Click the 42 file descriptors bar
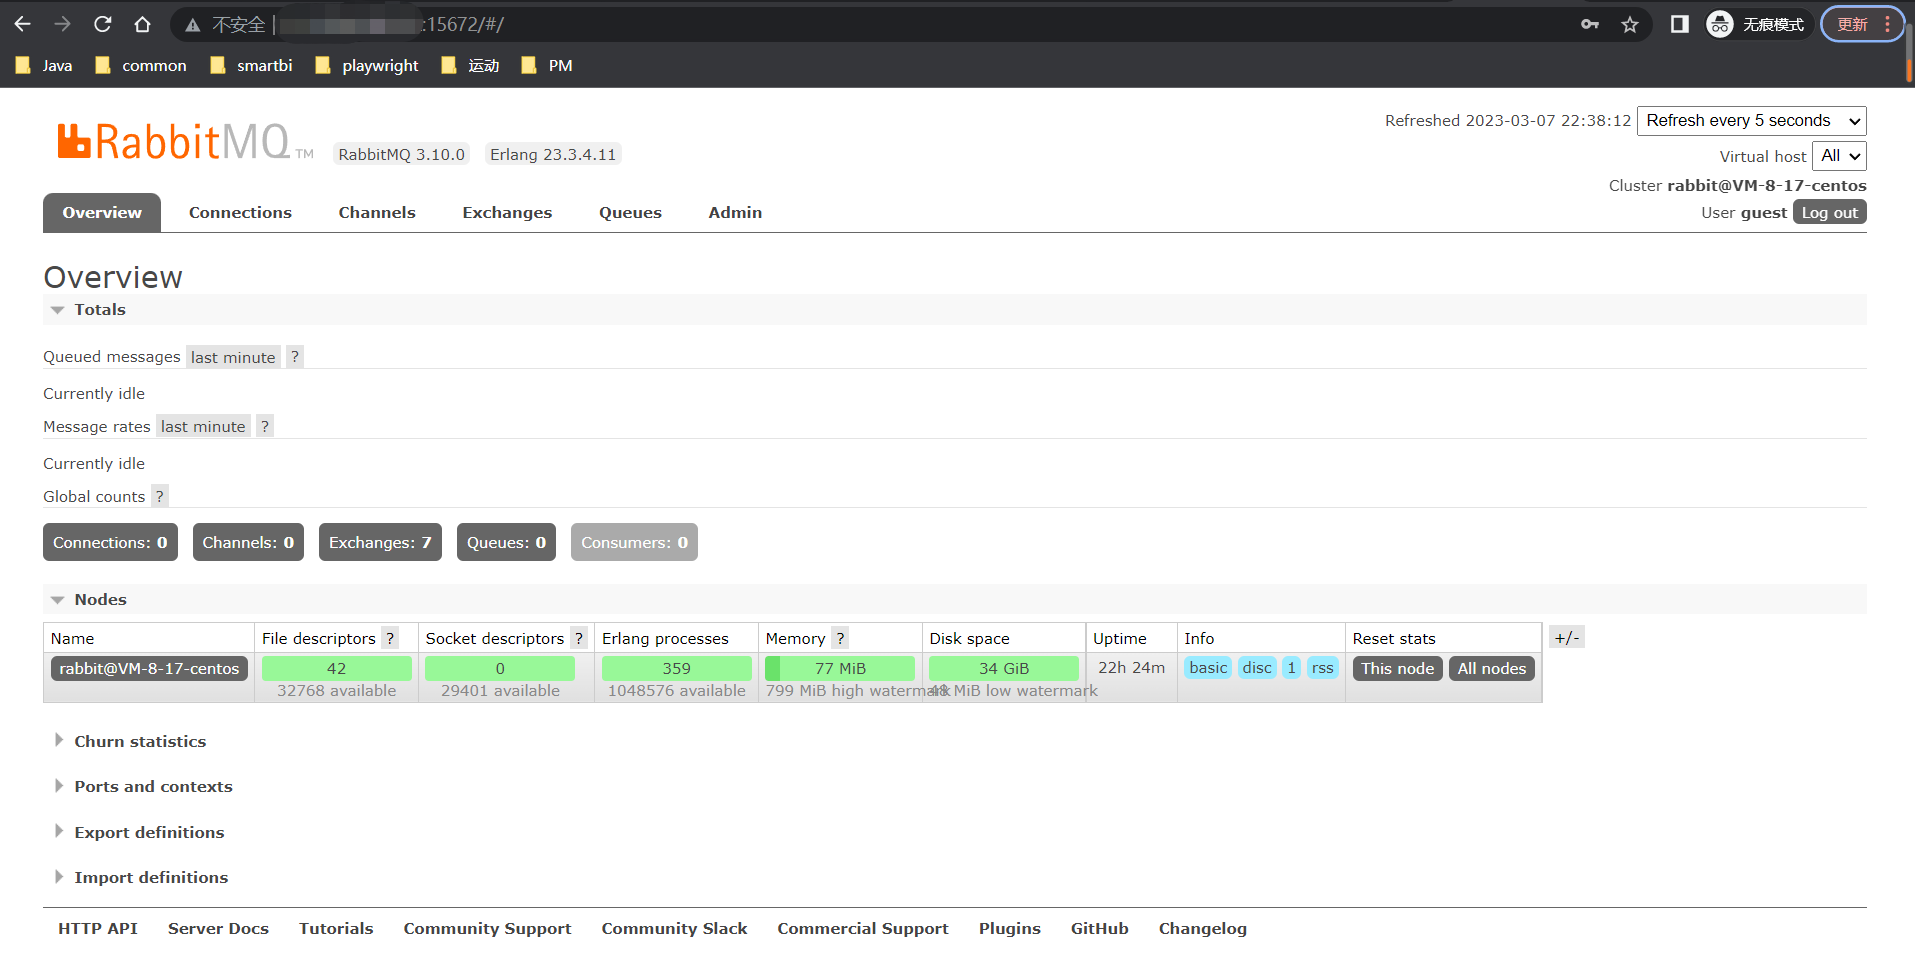This screenshot has width=1915, height=954. pyautogui.click(x=337, y=668)
